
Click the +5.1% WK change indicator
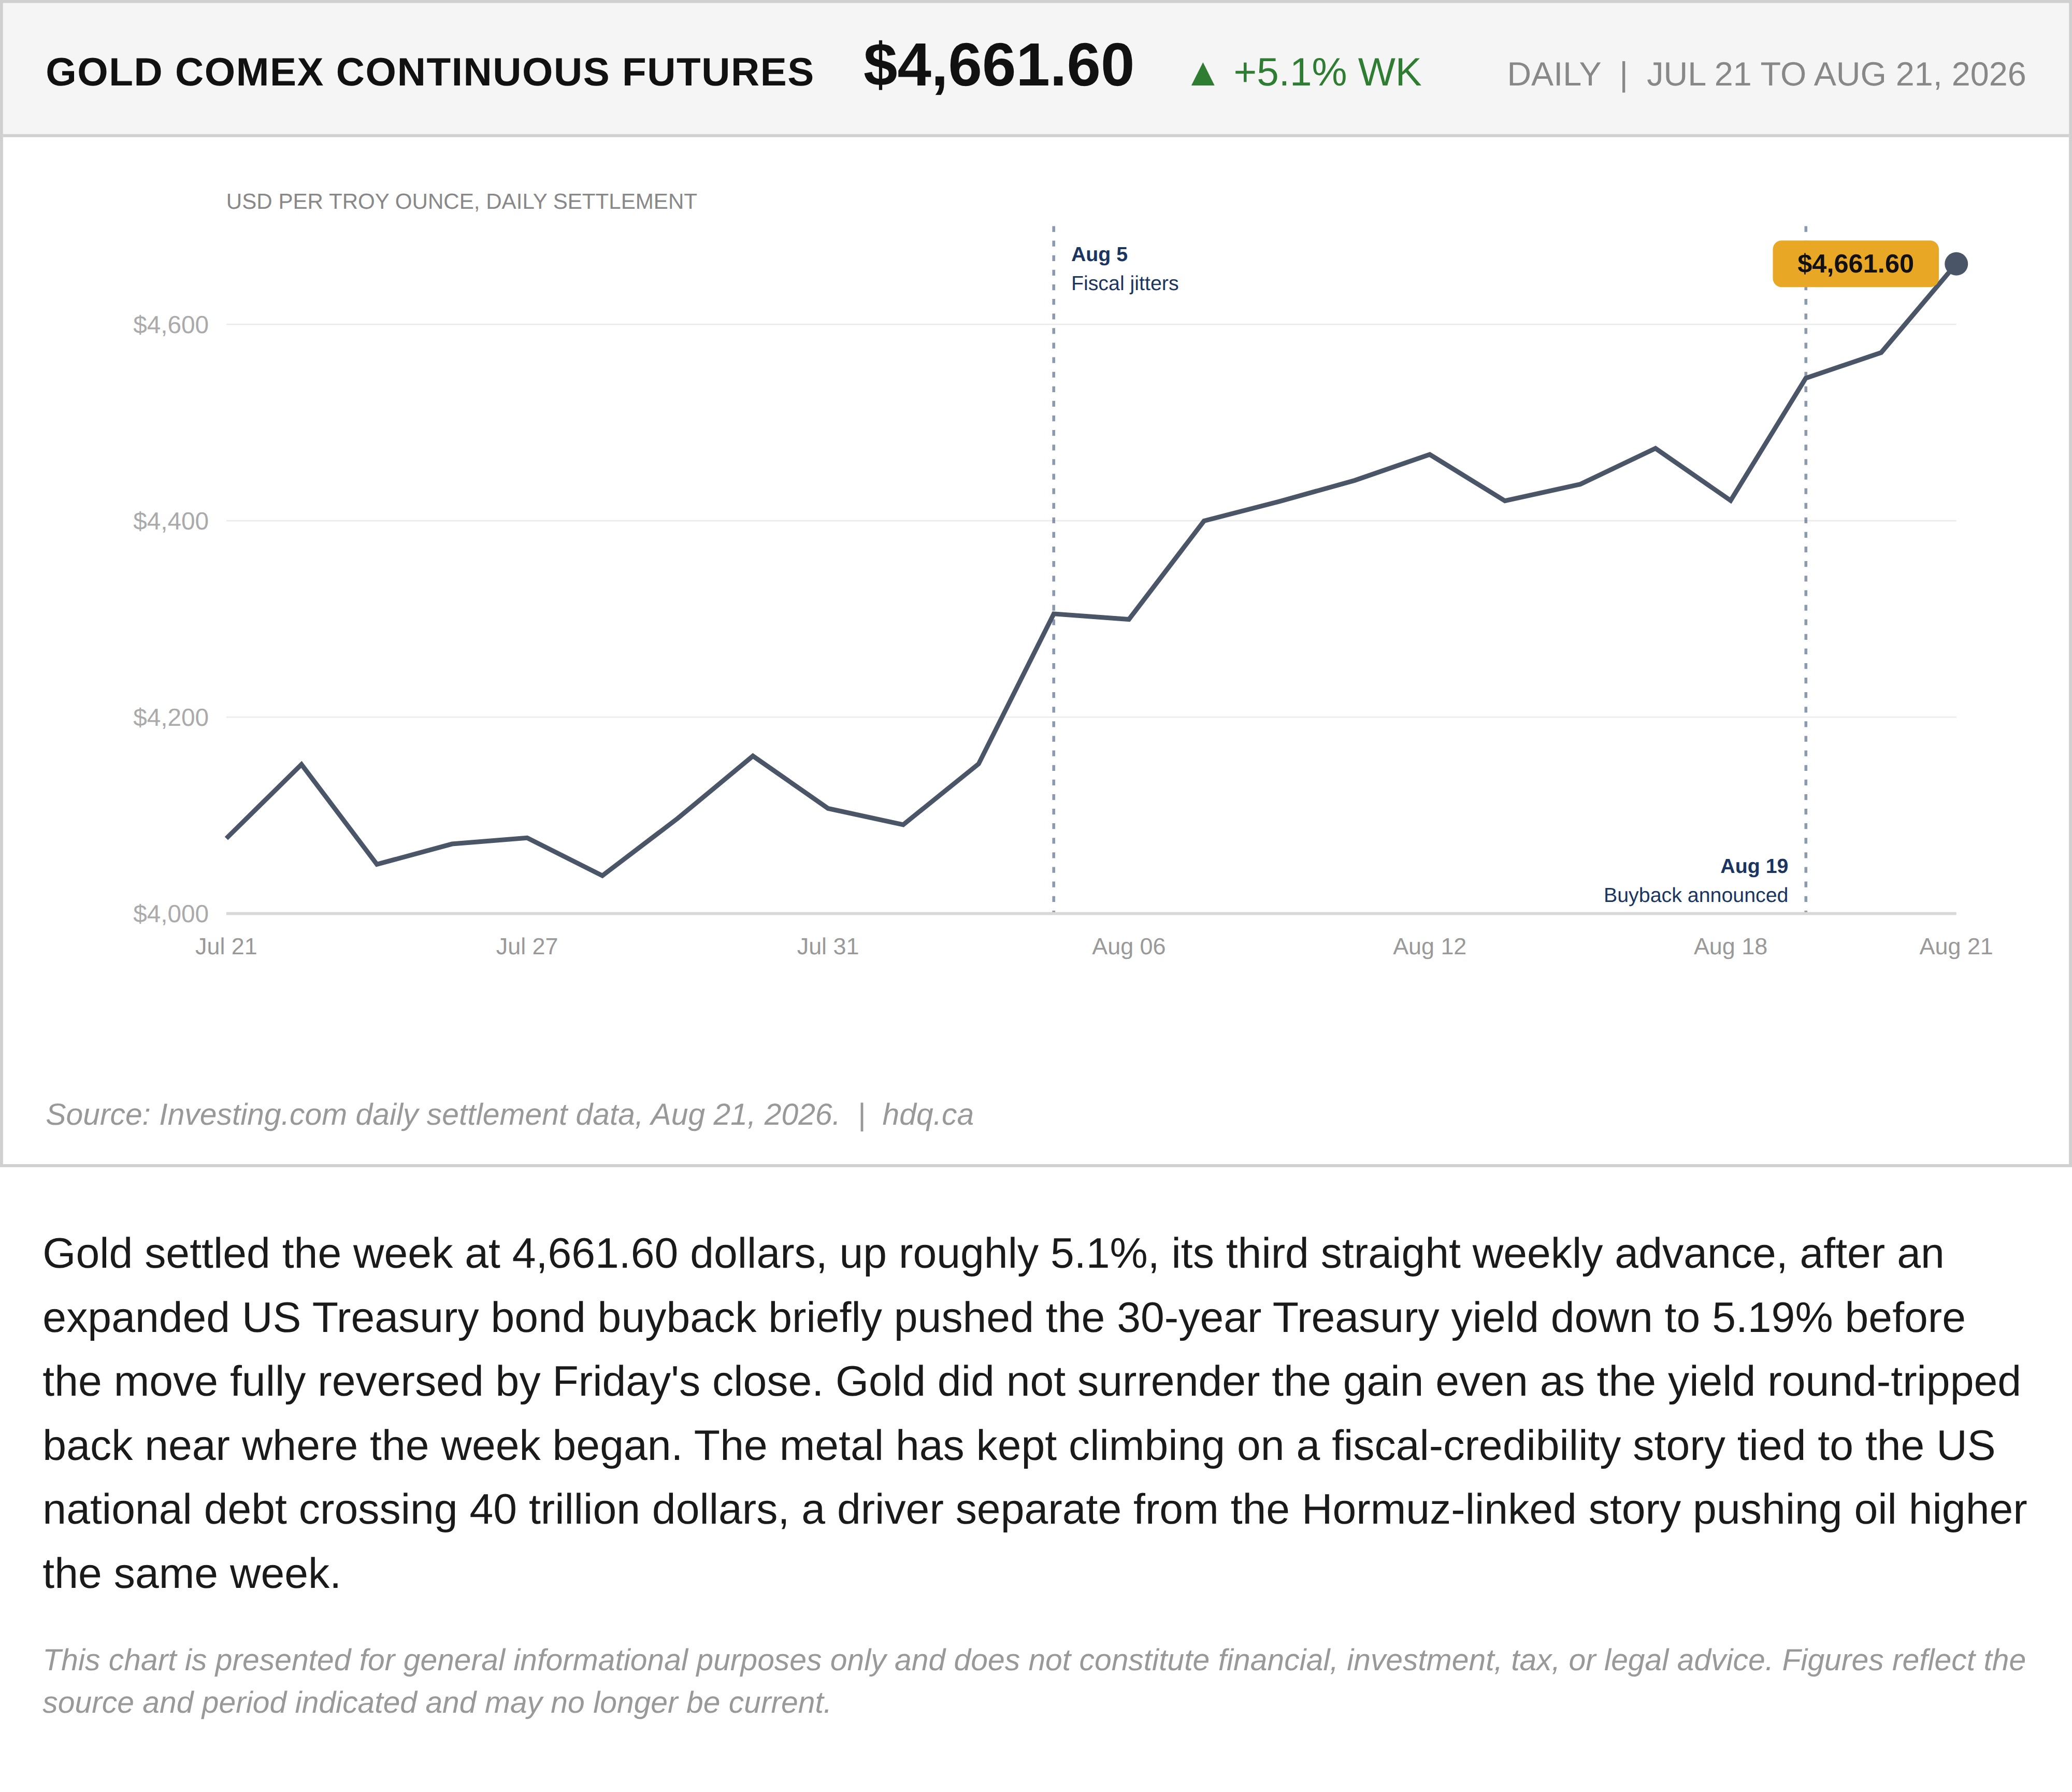click(1305, 73)
